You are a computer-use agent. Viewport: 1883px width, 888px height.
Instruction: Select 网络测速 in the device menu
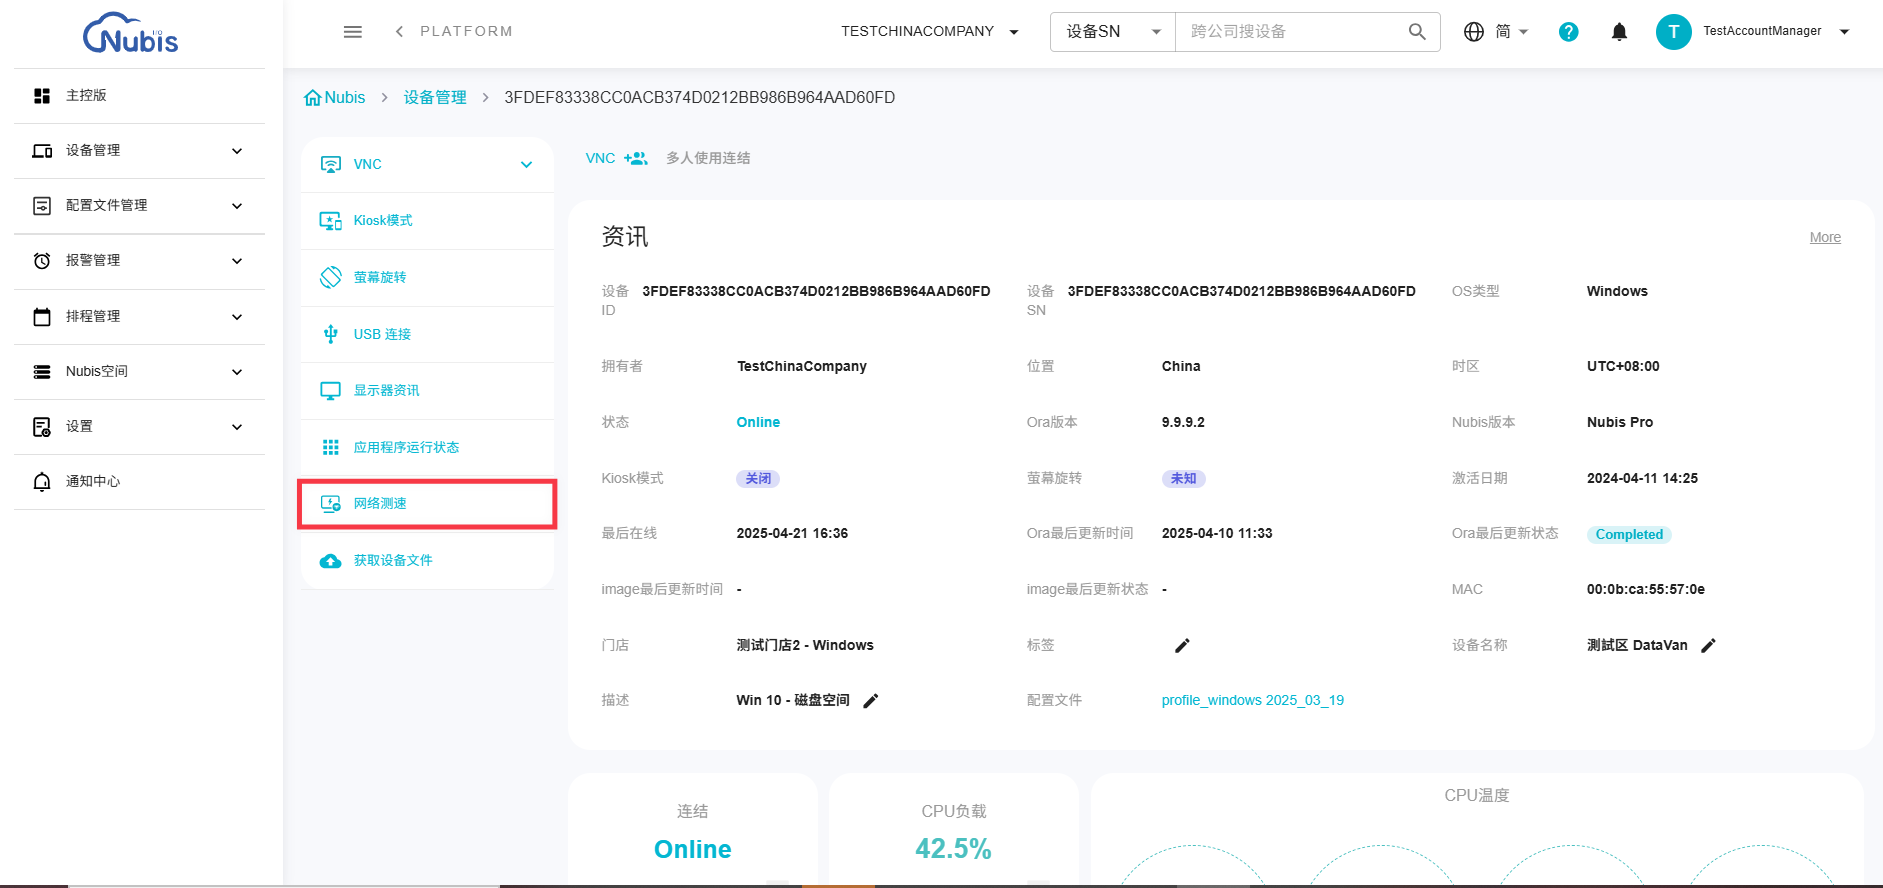click(428, 504)
